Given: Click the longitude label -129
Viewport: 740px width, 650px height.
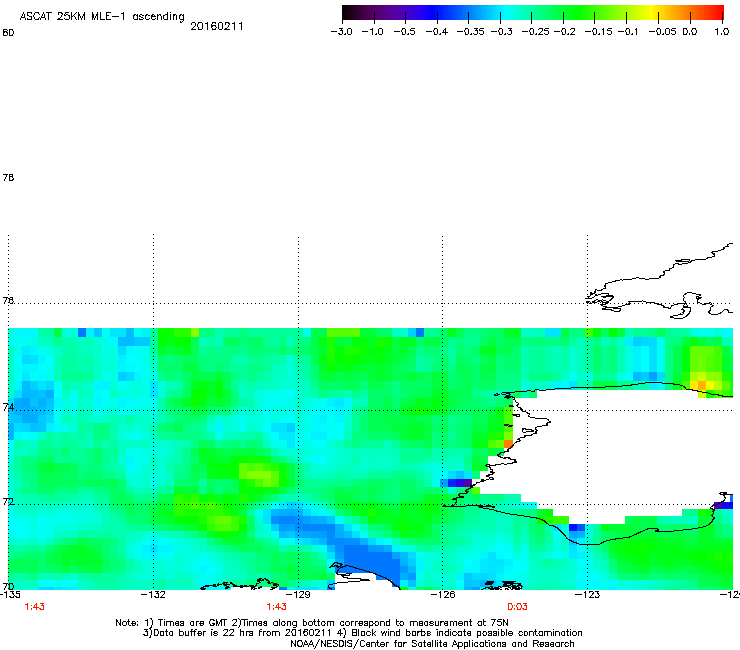Looking at the screenshot, I should point(298,595).
